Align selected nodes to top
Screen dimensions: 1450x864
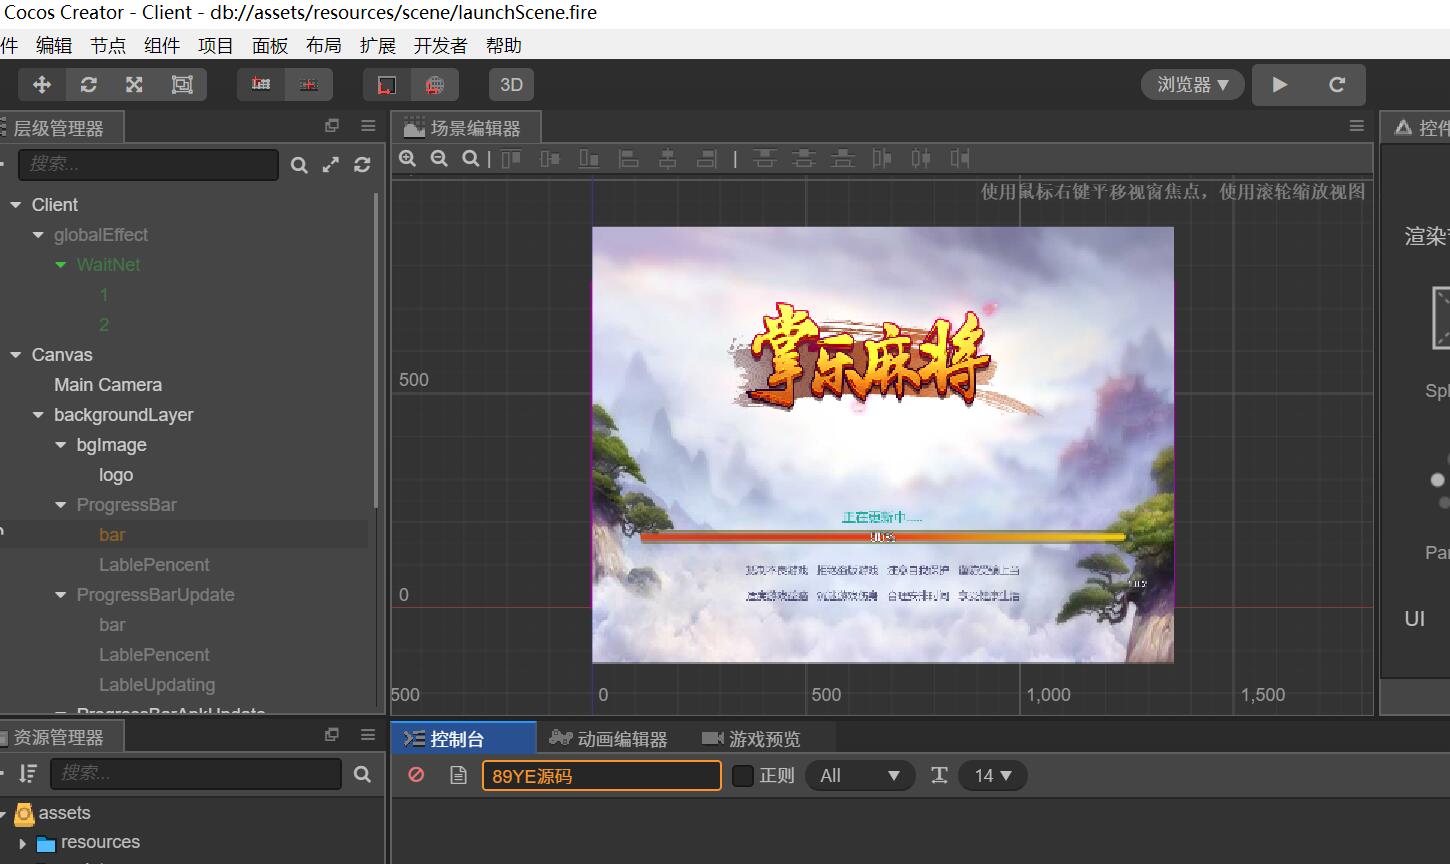tap(511, 158)
